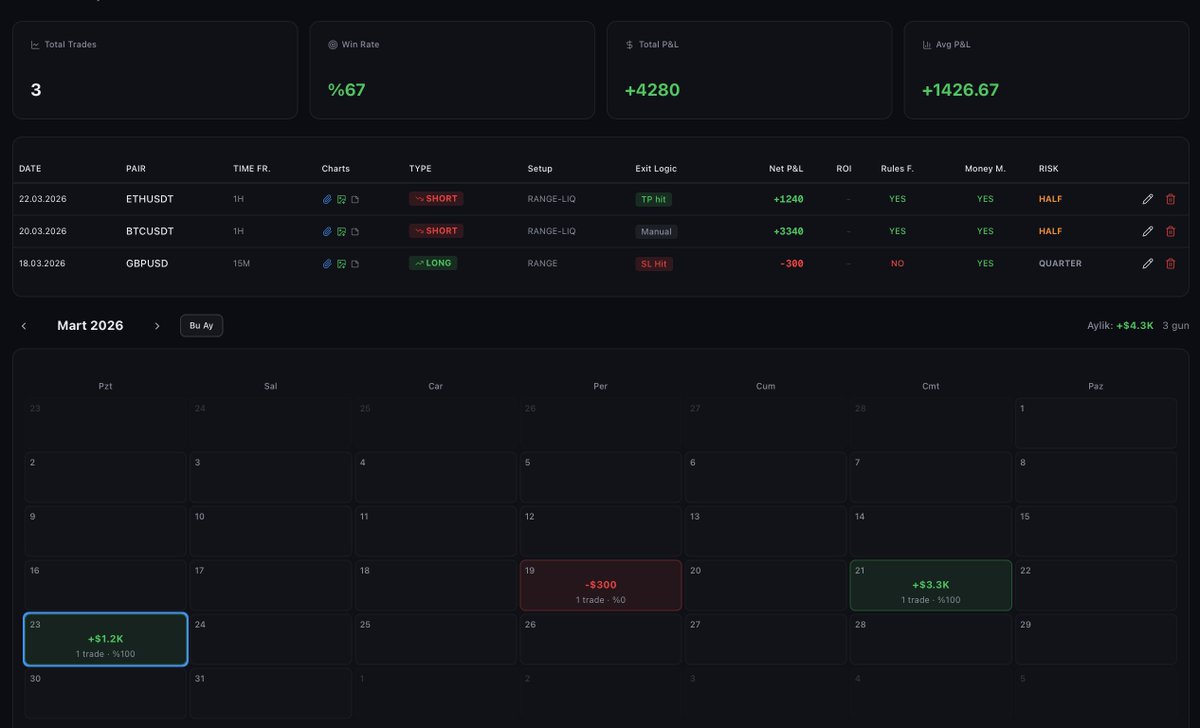Go to the previous month with the left chevron

[x=24, y=326]
